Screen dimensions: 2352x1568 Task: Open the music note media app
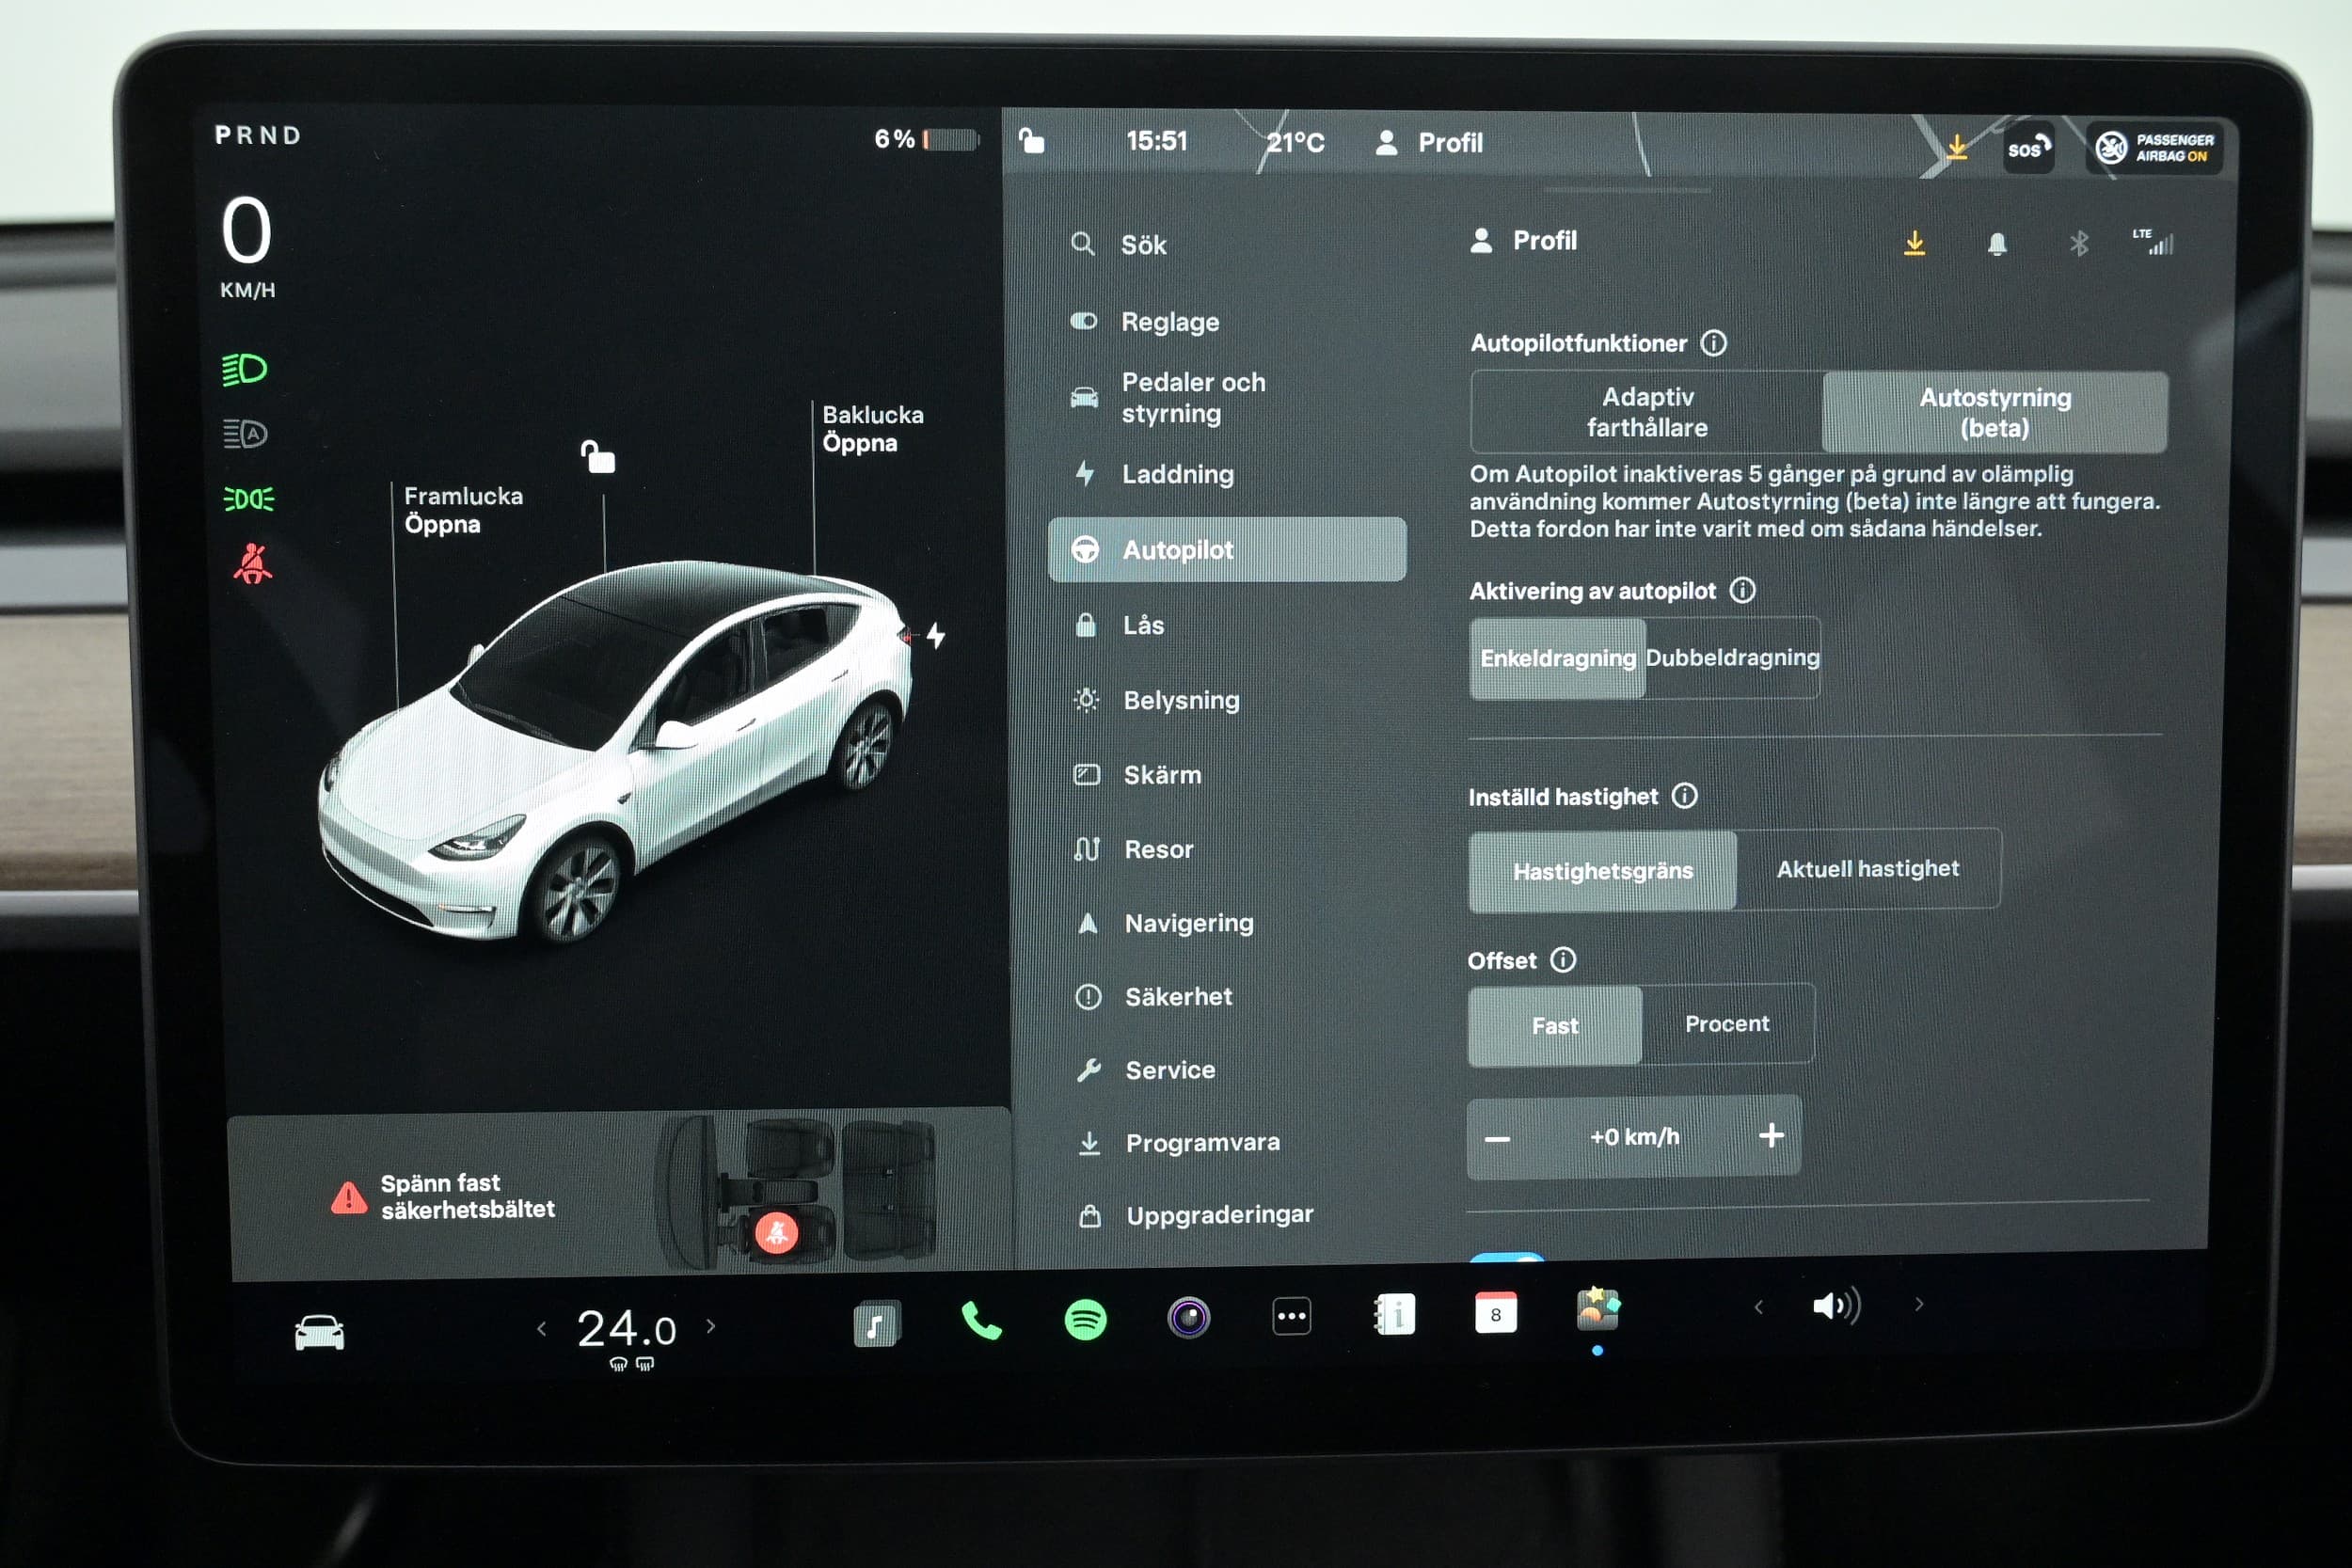coord(876,1325)
